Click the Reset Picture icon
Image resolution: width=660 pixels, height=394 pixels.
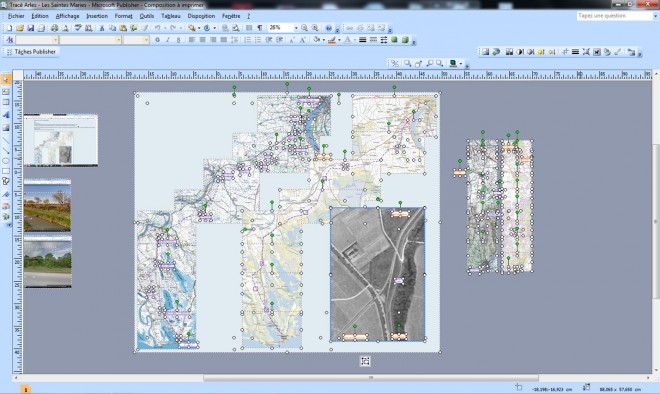631,52
